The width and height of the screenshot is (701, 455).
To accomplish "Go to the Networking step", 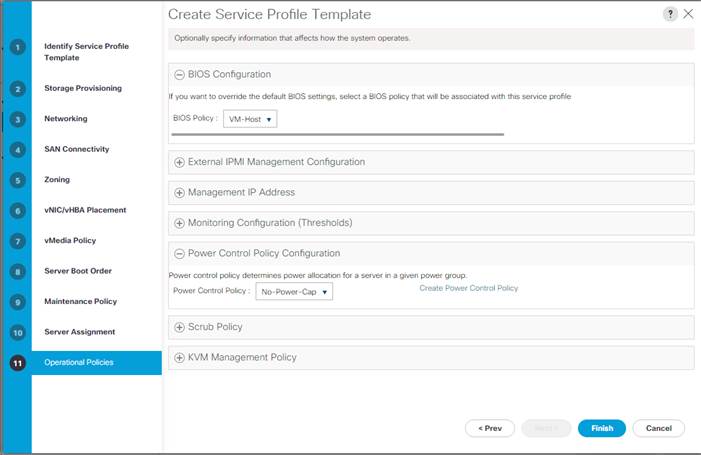I will (66, 118).
